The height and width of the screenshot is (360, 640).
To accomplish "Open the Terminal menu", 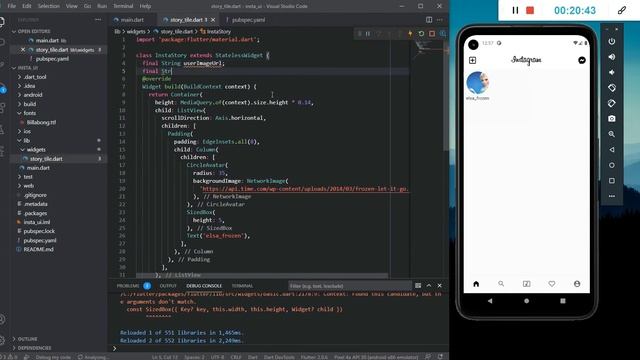I will [123, 6].
